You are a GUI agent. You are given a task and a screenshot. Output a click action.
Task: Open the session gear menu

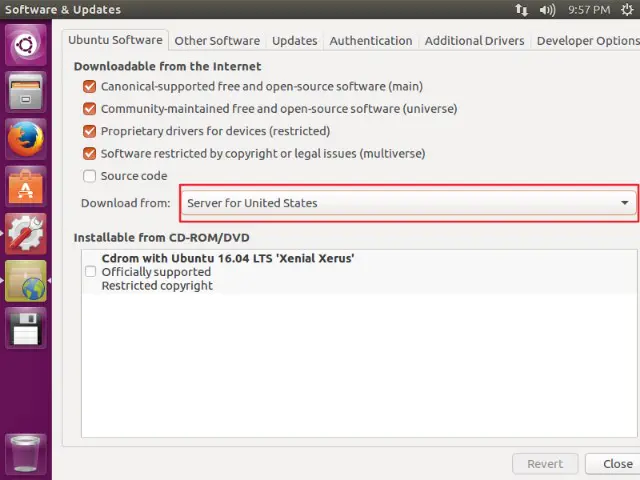click(626, 10)
